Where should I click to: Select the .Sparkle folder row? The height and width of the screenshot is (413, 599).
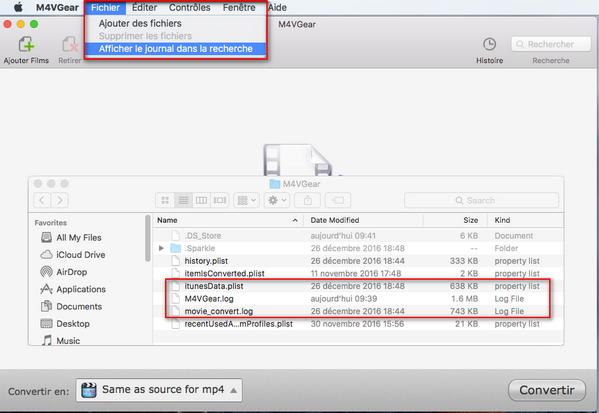(358, 248)
